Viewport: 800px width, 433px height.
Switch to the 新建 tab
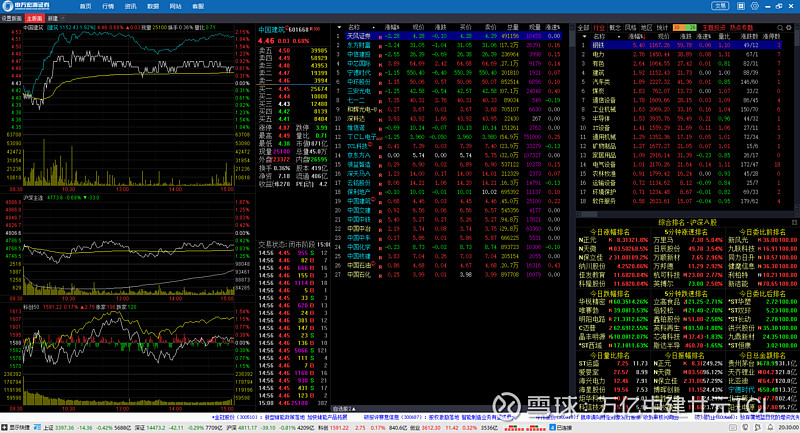point(53,18)
